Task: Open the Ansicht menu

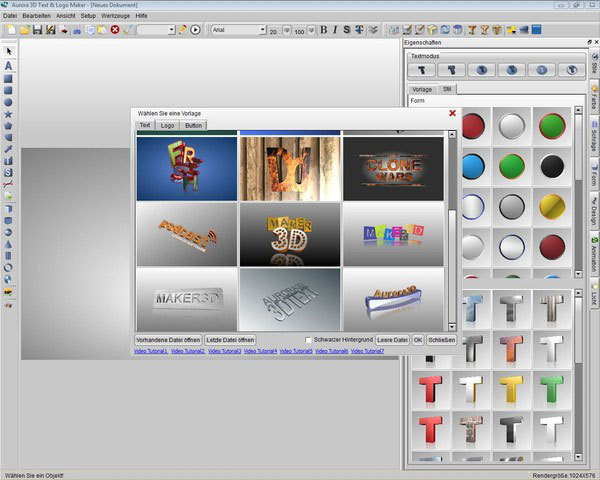Action: pyautogui.click(x=65, y=16)
